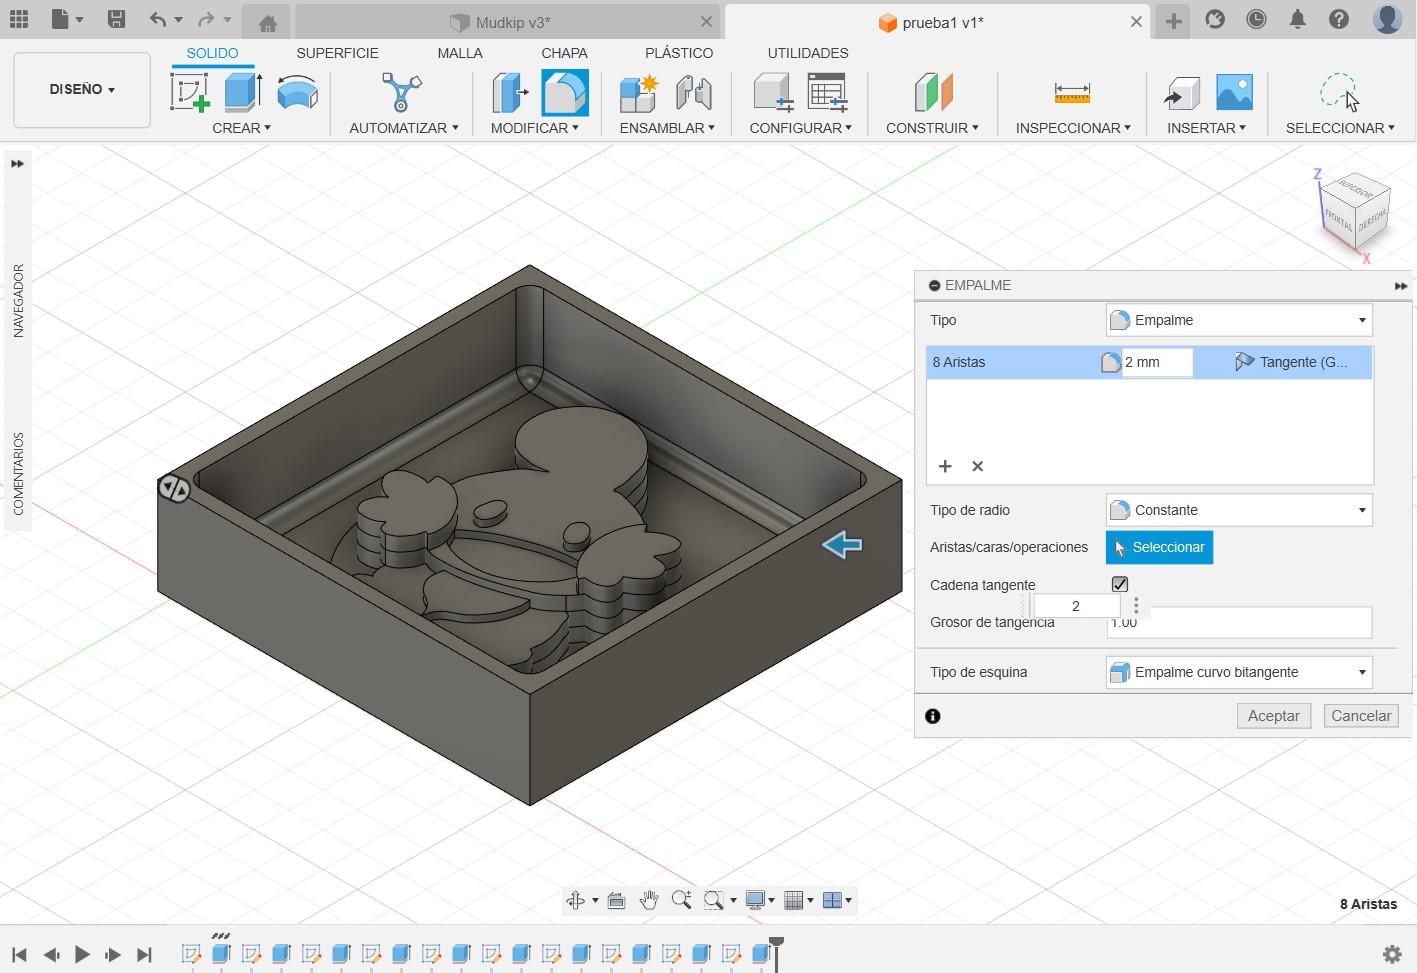Screen dimensions: 1417x973
Task: Open the user profile avatar
Action: coord(1387,18)
